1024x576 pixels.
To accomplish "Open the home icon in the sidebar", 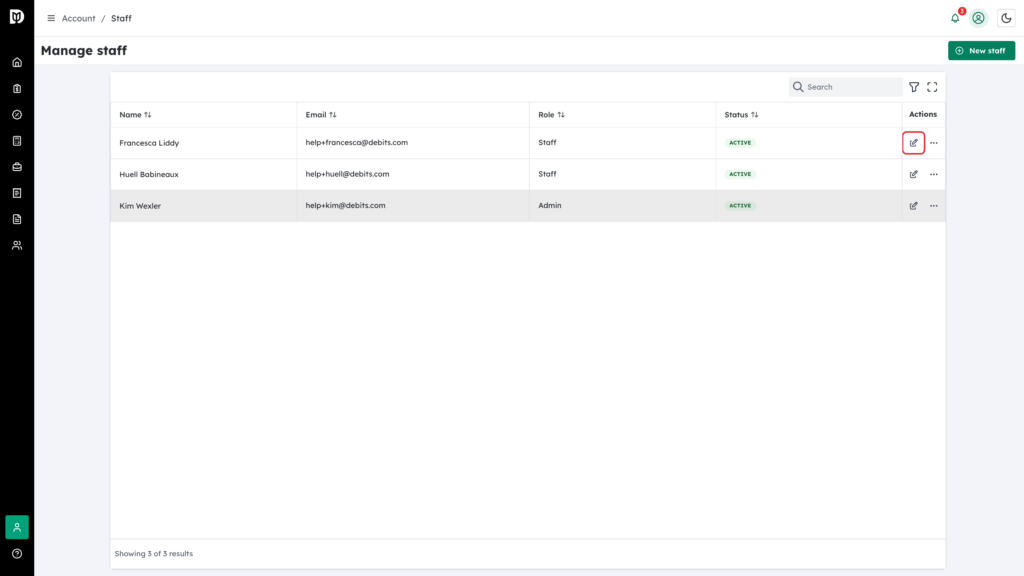I will 17,63.
